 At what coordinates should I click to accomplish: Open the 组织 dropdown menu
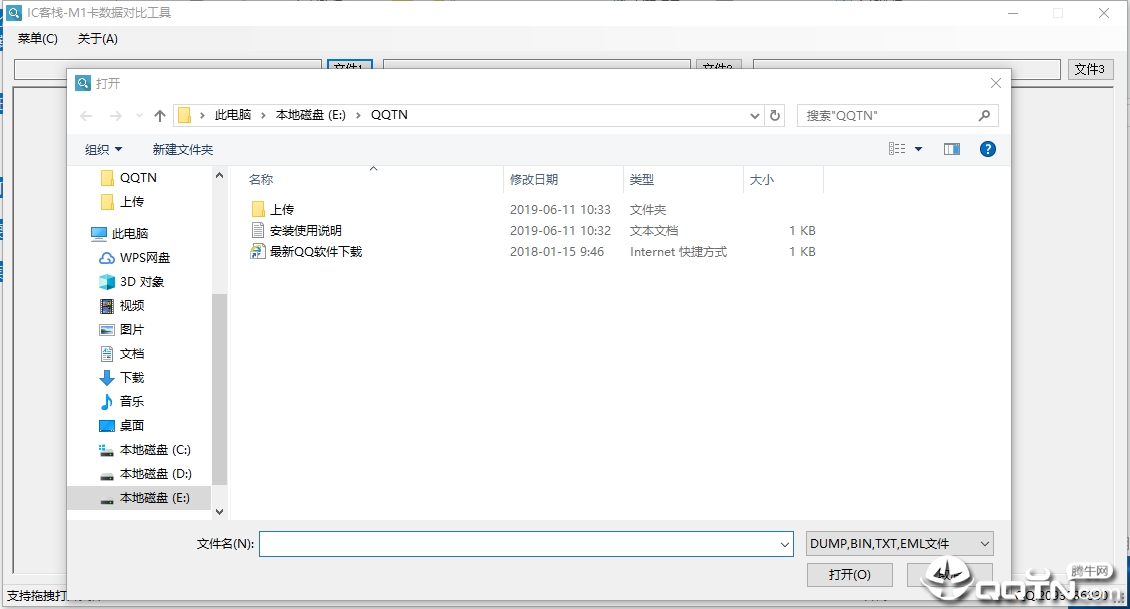point(104,149)
